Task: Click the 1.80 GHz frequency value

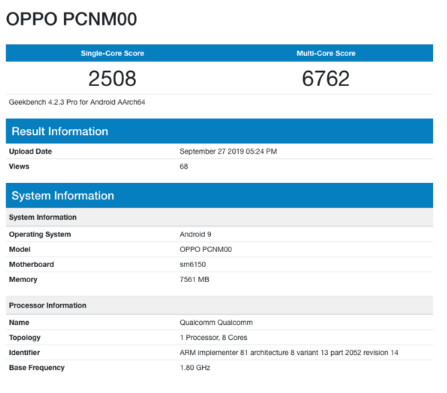Action: pyautogui.click(x=195, y=368)
